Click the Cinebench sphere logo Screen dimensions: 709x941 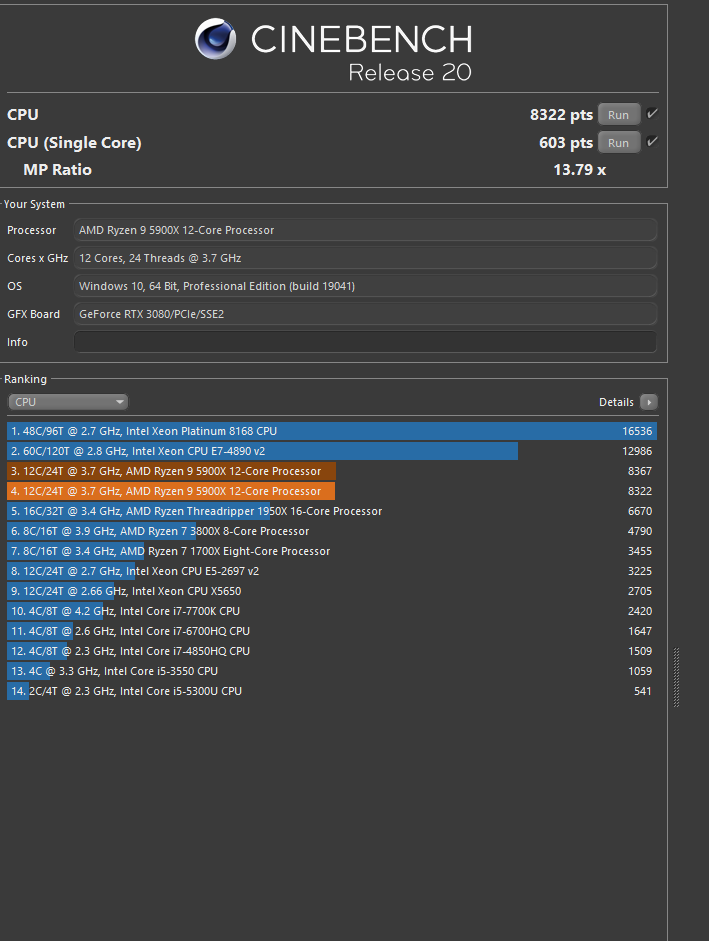pyautogui.click(x=216, y=39)
